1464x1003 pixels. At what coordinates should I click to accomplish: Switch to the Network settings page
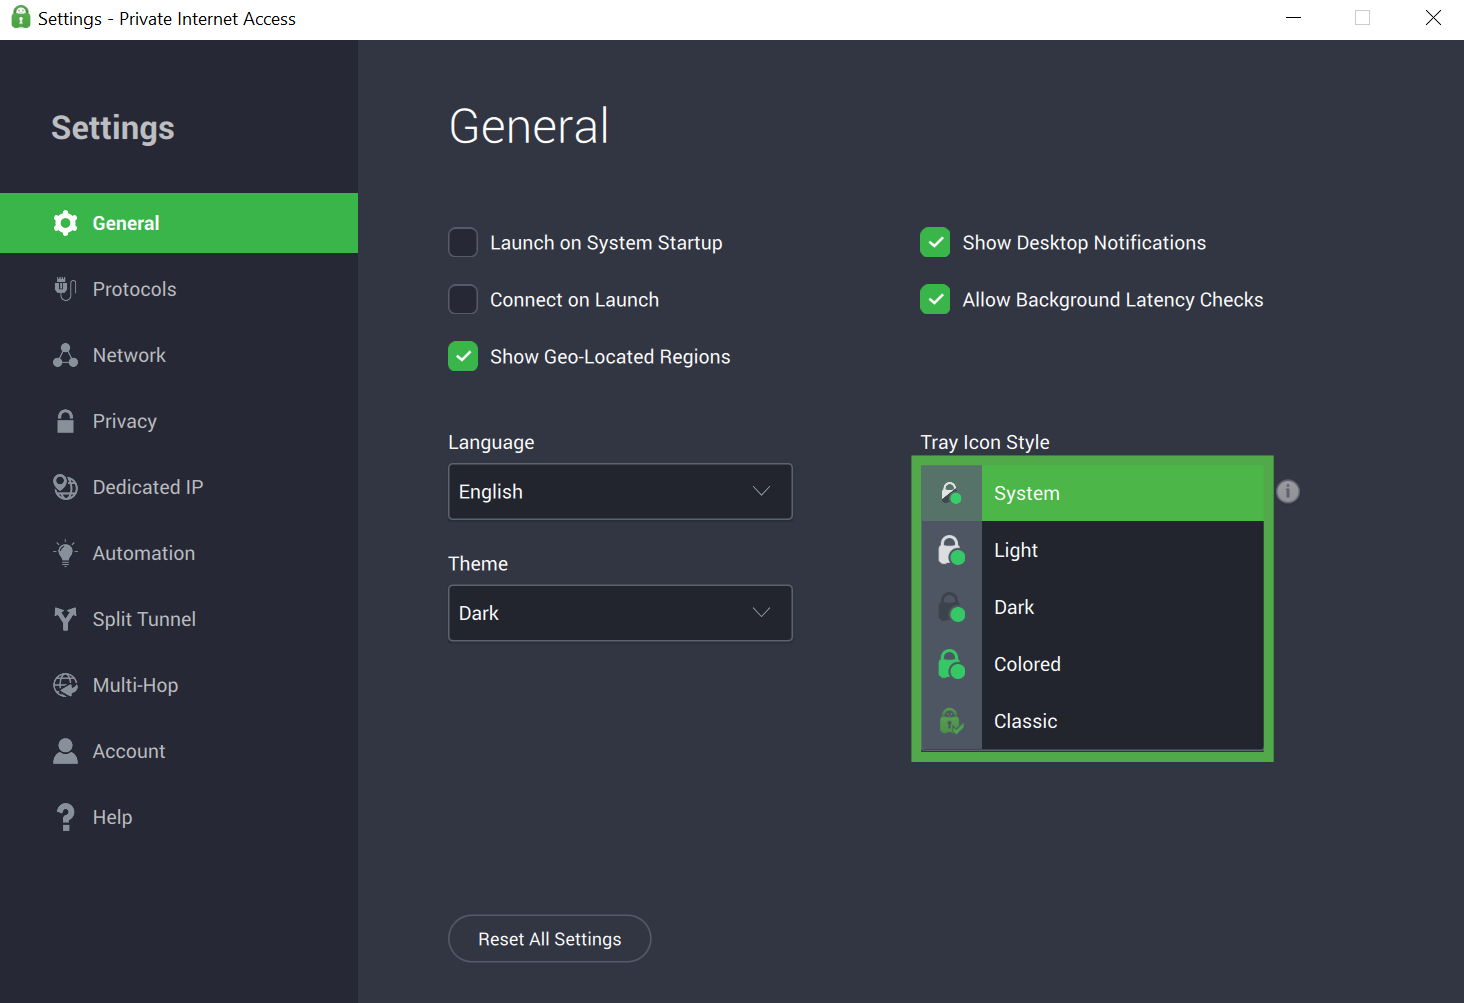click(179, 355)
